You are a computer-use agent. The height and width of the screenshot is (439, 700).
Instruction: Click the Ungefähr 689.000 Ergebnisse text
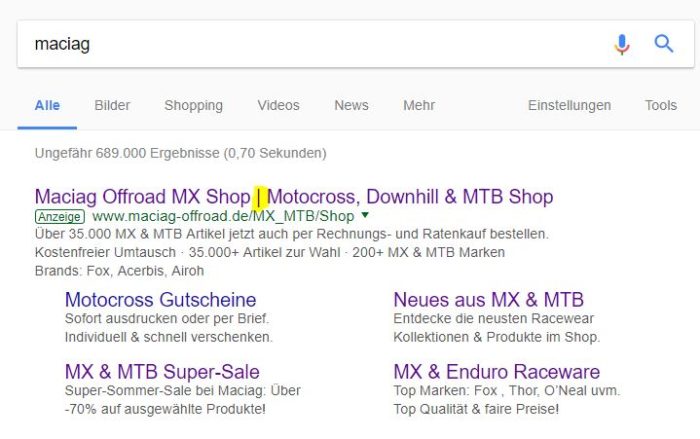click(180, 153)
